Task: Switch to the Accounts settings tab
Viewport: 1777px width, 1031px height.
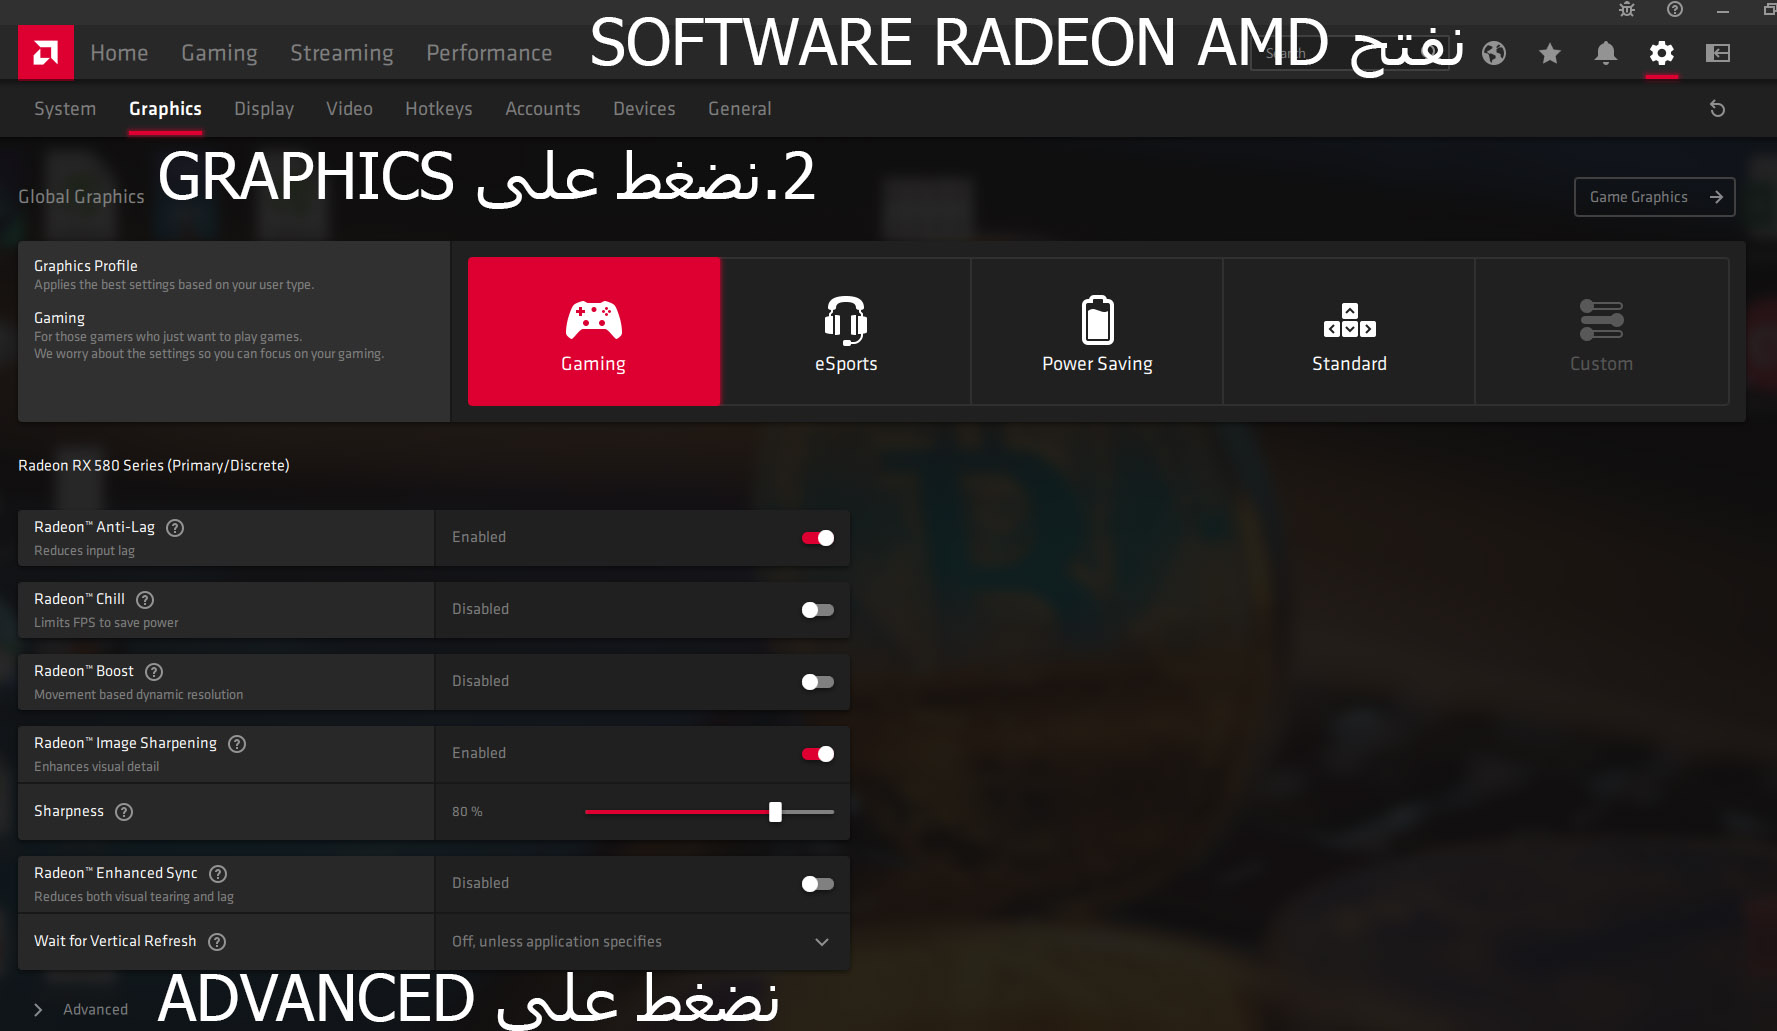Action: (543, 109)
